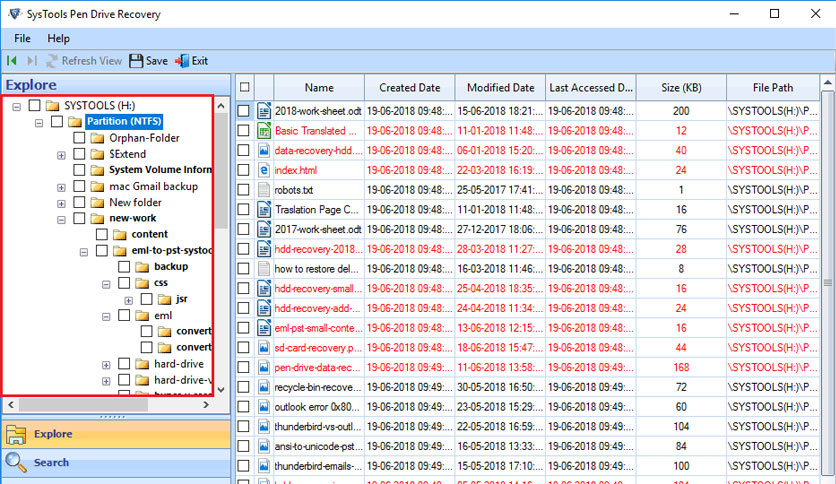Click the hard-drive folder icon
The width and height of the screenshot is (836, 484).
(x=142, y=364)
